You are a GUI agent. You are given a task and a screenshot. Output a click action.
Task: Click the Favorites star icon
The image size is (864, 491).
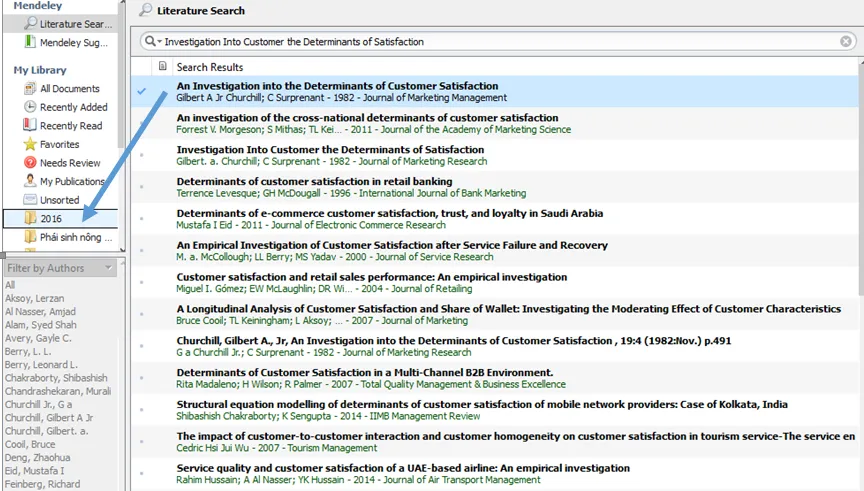(30, 144)
